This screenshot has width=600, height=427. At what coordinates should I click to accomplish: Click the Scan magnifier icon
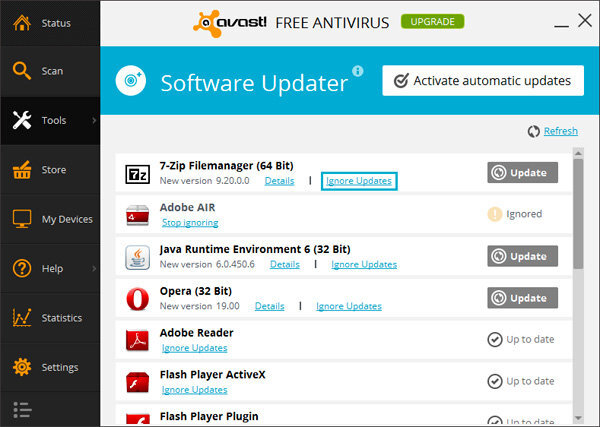[x=22, y=71]
